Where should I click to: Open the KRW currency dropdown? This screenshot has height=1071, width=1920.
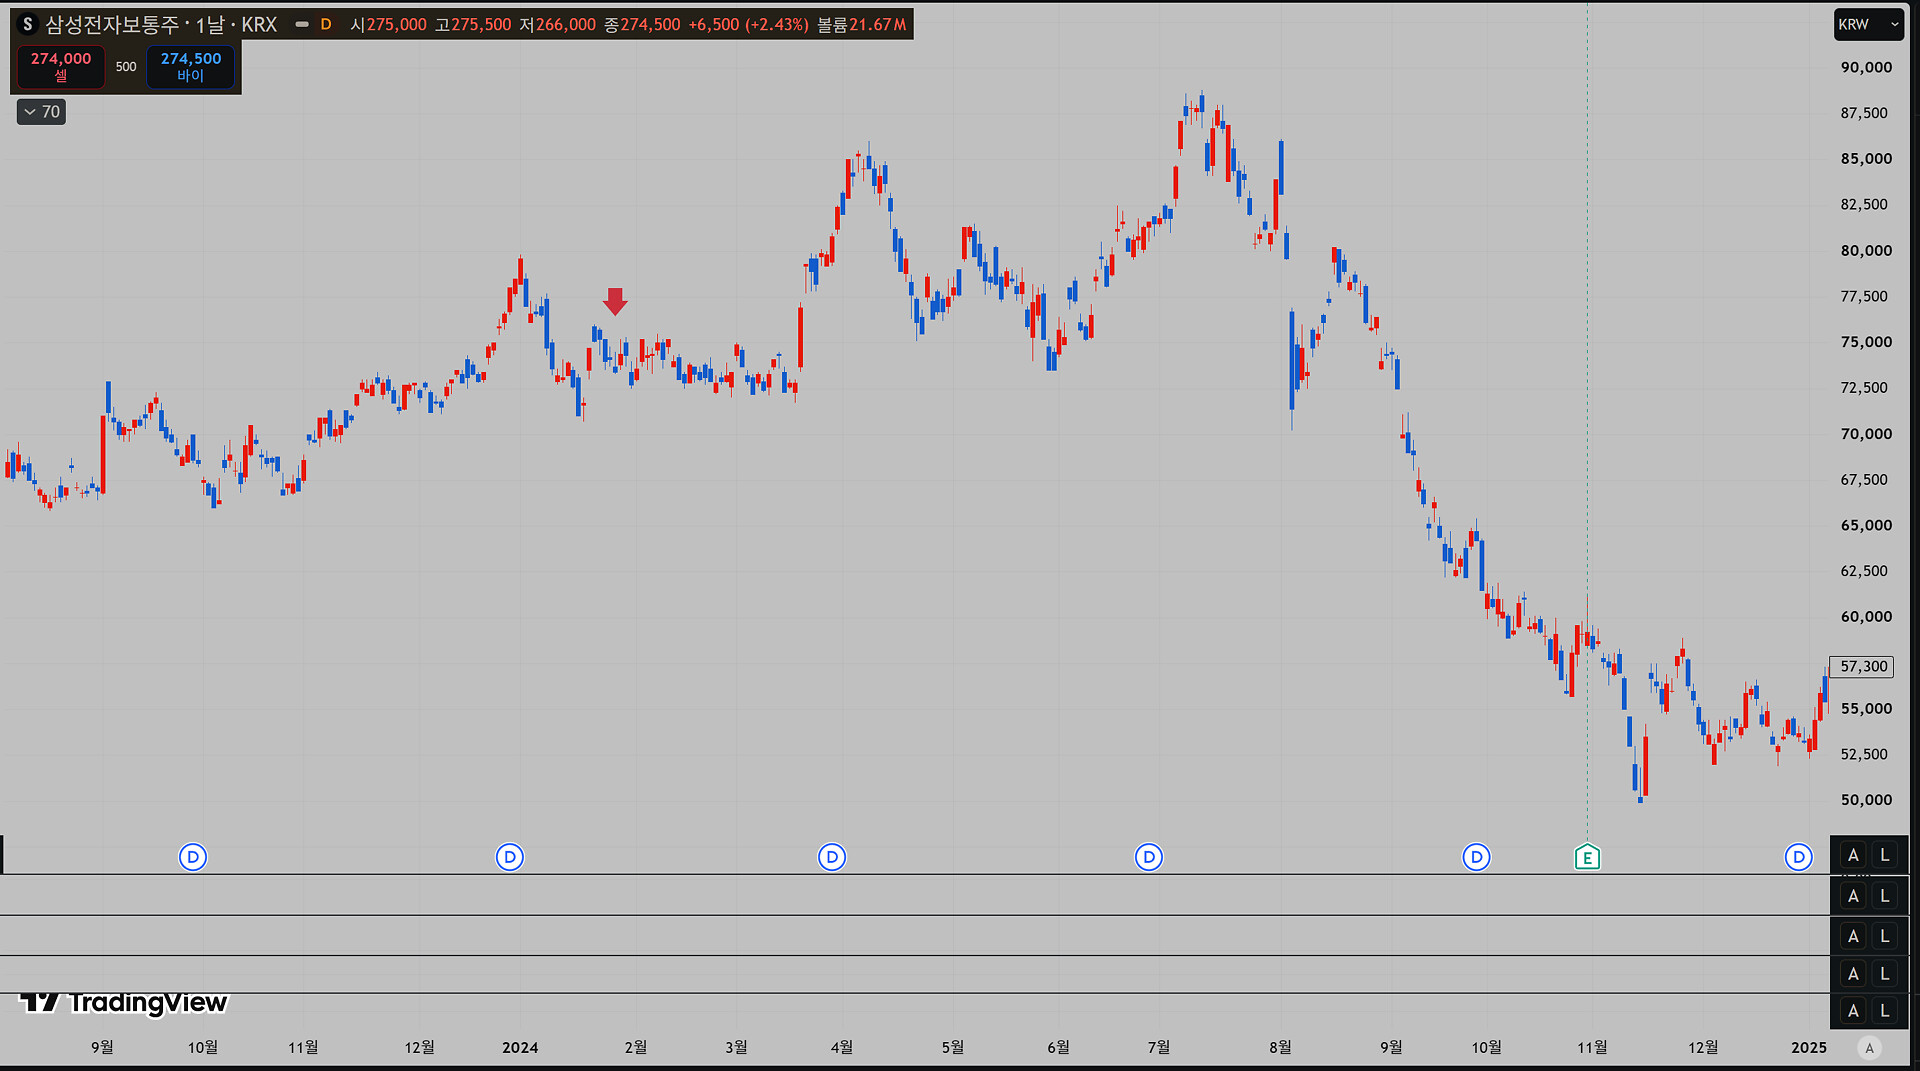(1868, 24)
